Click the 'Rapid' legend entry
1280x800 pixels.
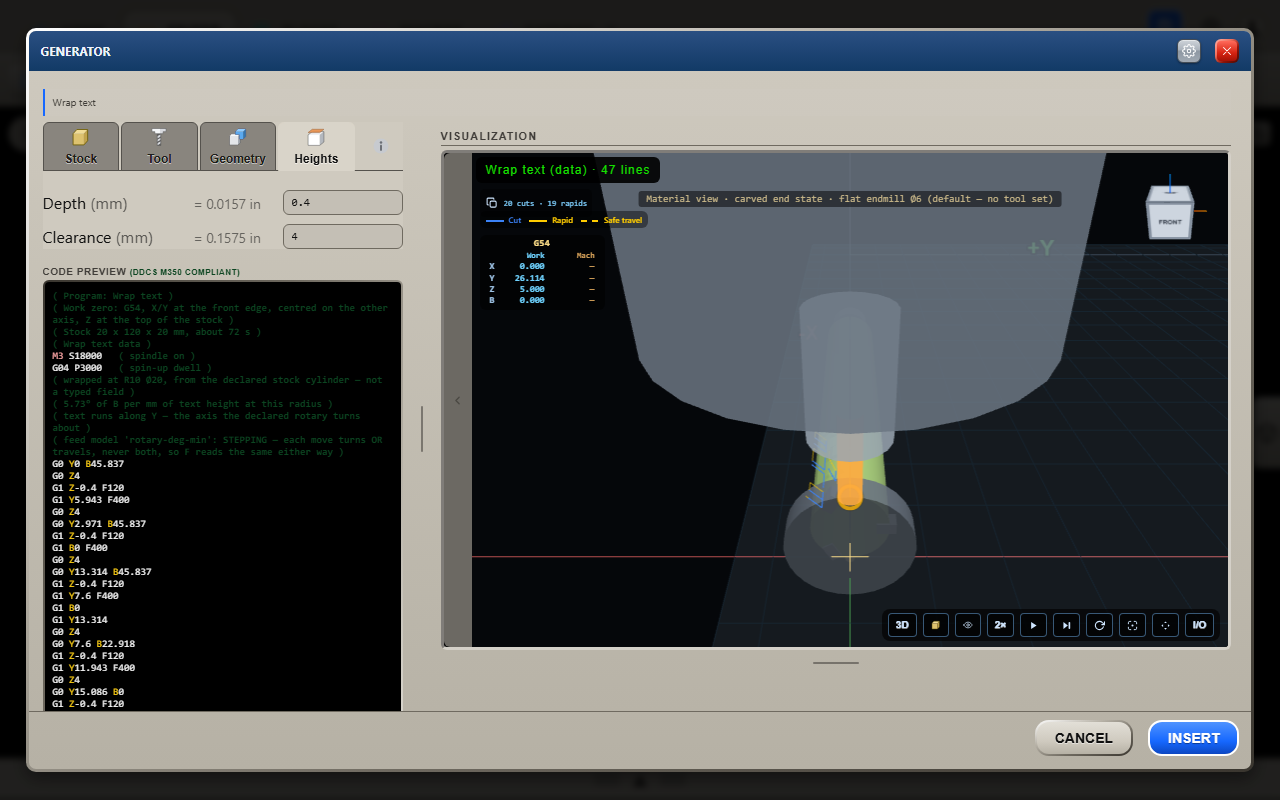(551, 220)
